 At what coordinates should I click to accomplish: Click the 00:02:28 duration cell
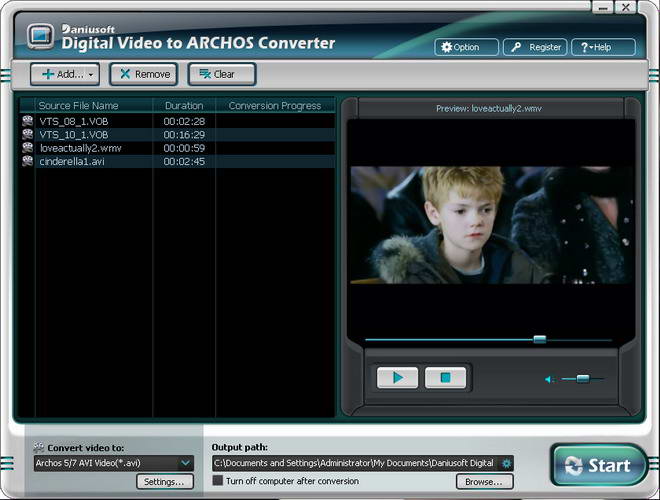click(x=184, y=121)
